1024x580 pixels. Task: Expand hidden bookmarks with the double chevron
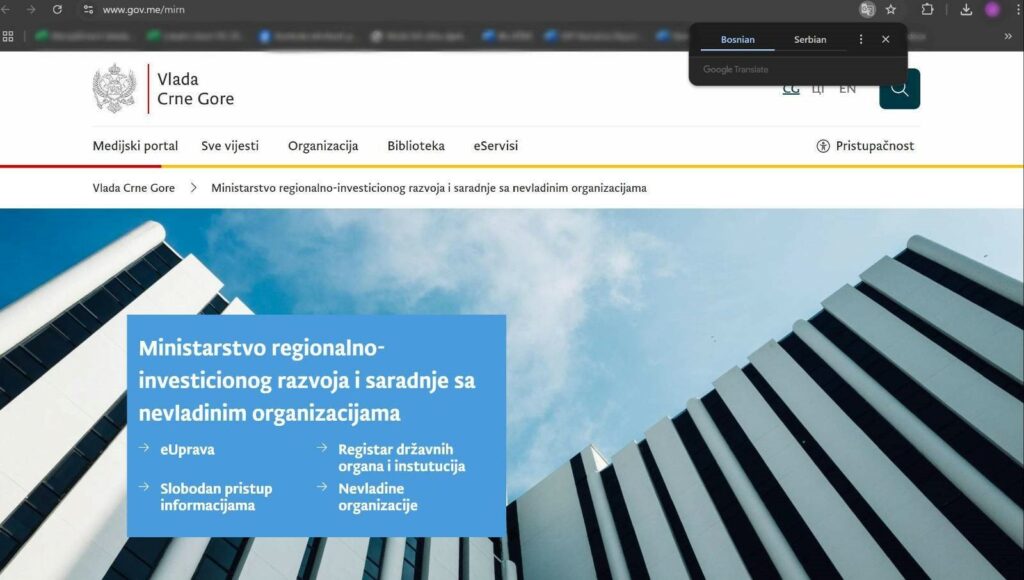click(x=1008, y=37)
